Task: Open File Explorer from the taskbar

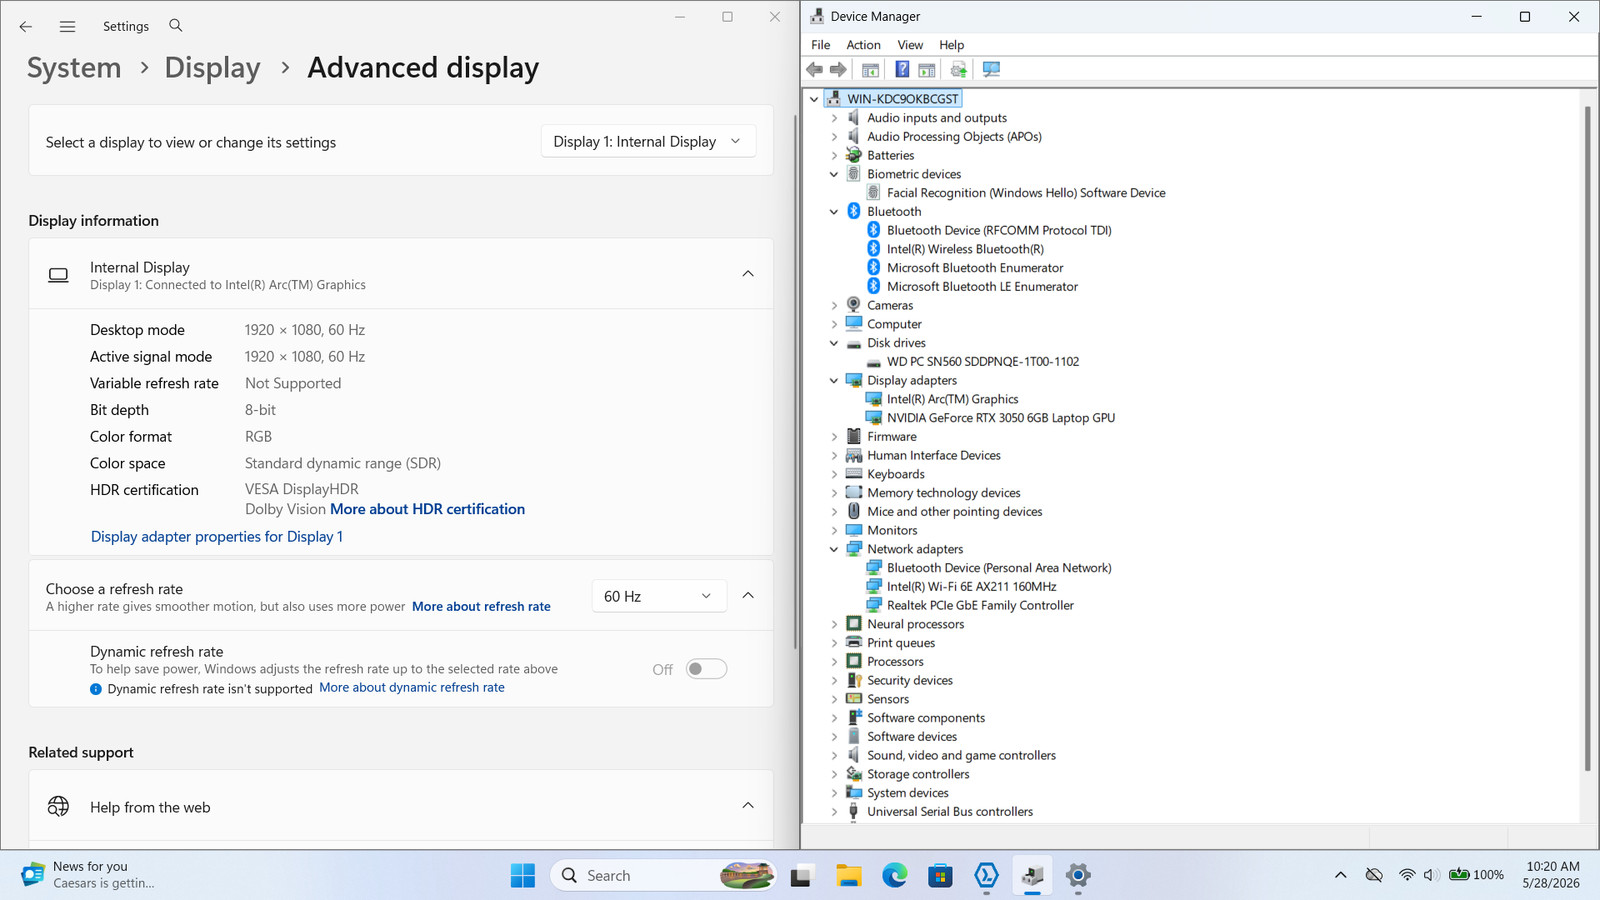Action: [849, 876]
